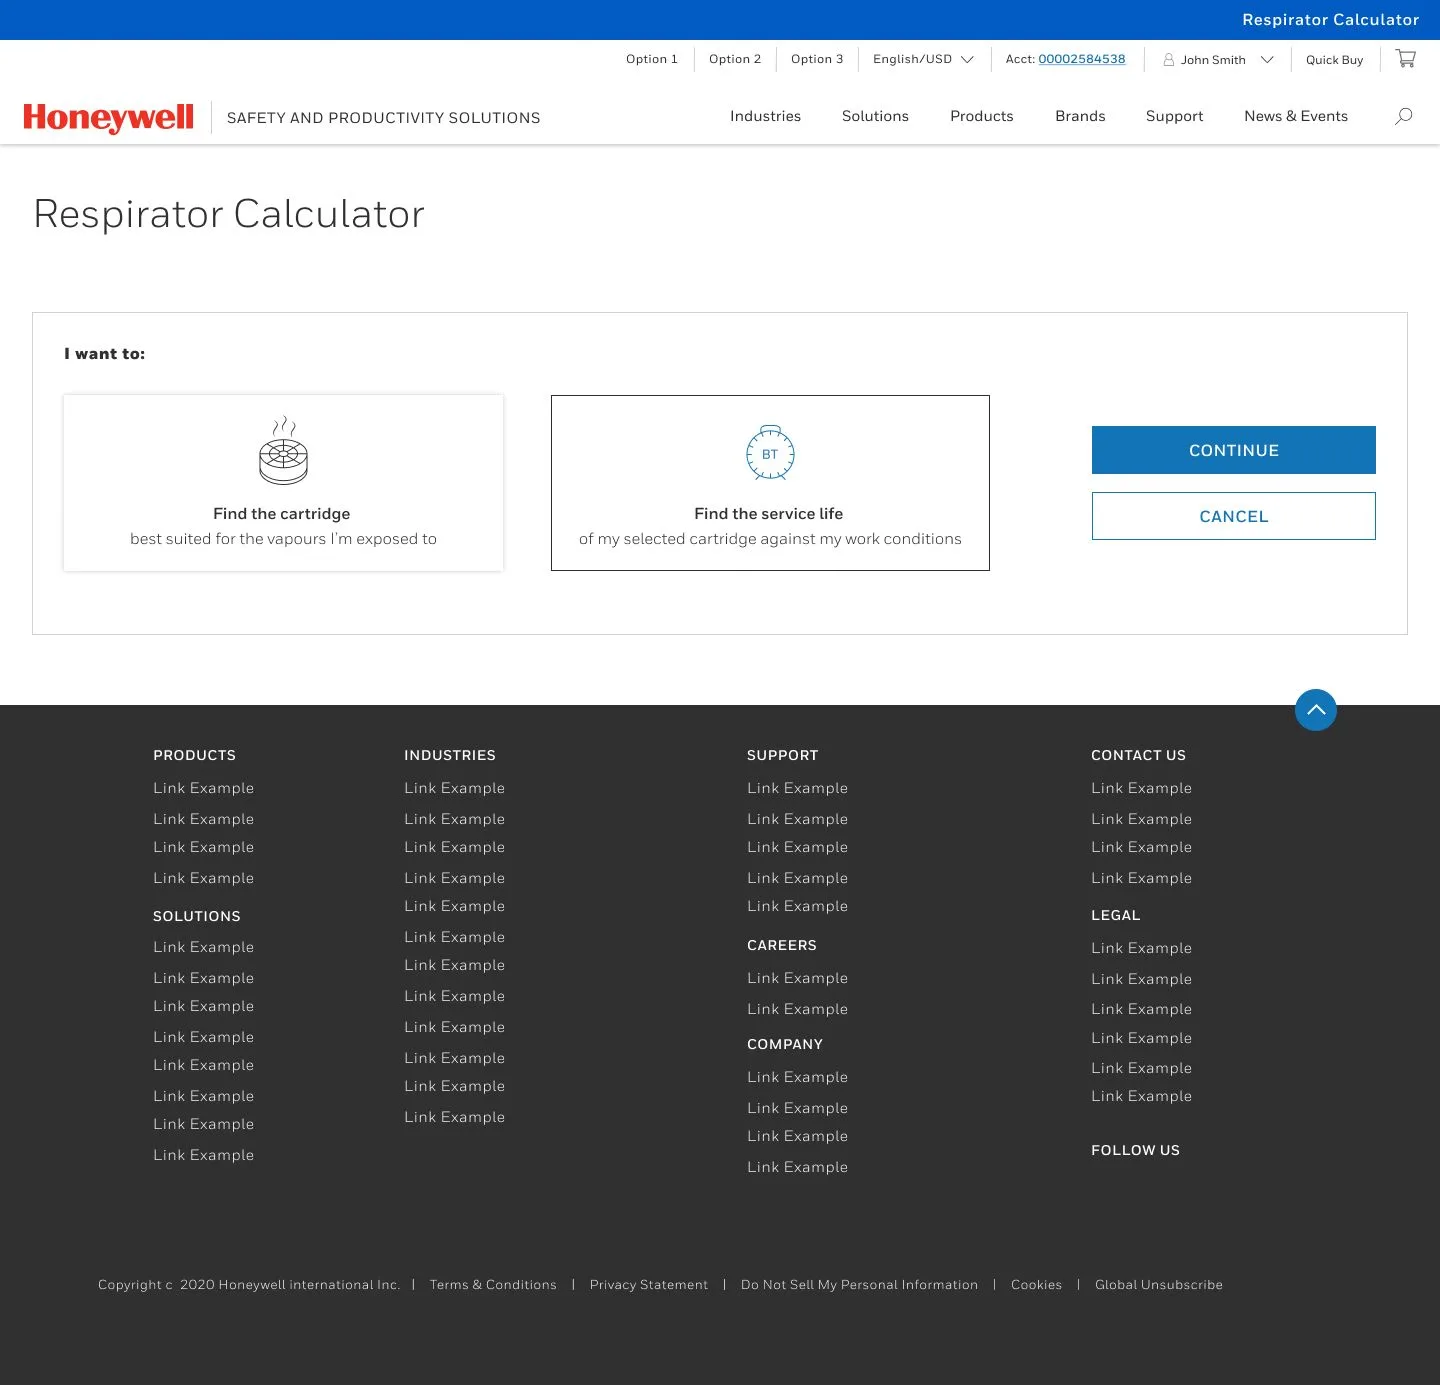Click the search magnifier icon
This screenshot has width=1440, height=1385.
coord(1404,116)
